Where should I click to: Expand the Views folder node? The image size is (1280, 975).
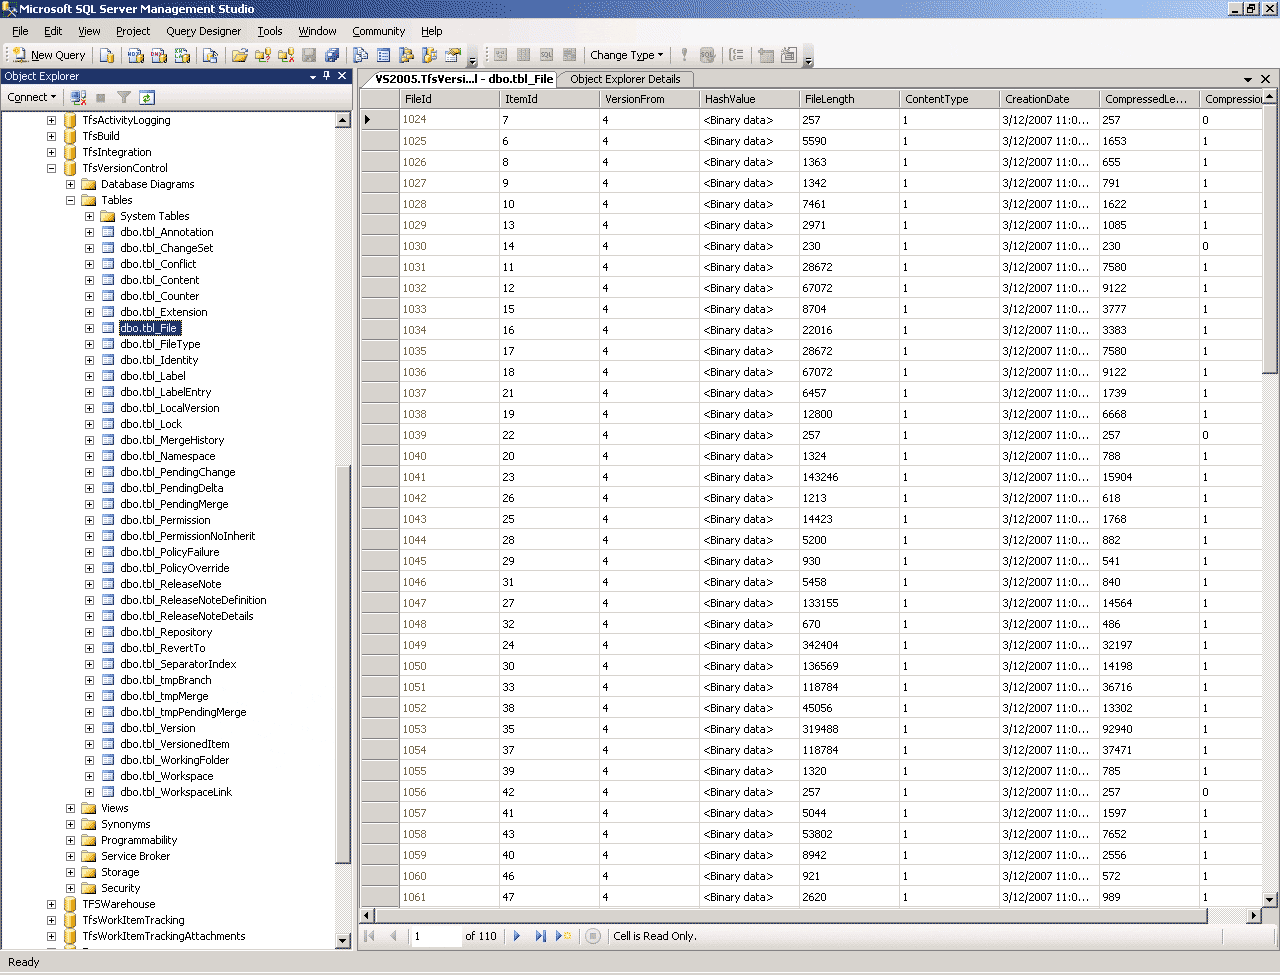pyautogui.click(x=70, y=808)
